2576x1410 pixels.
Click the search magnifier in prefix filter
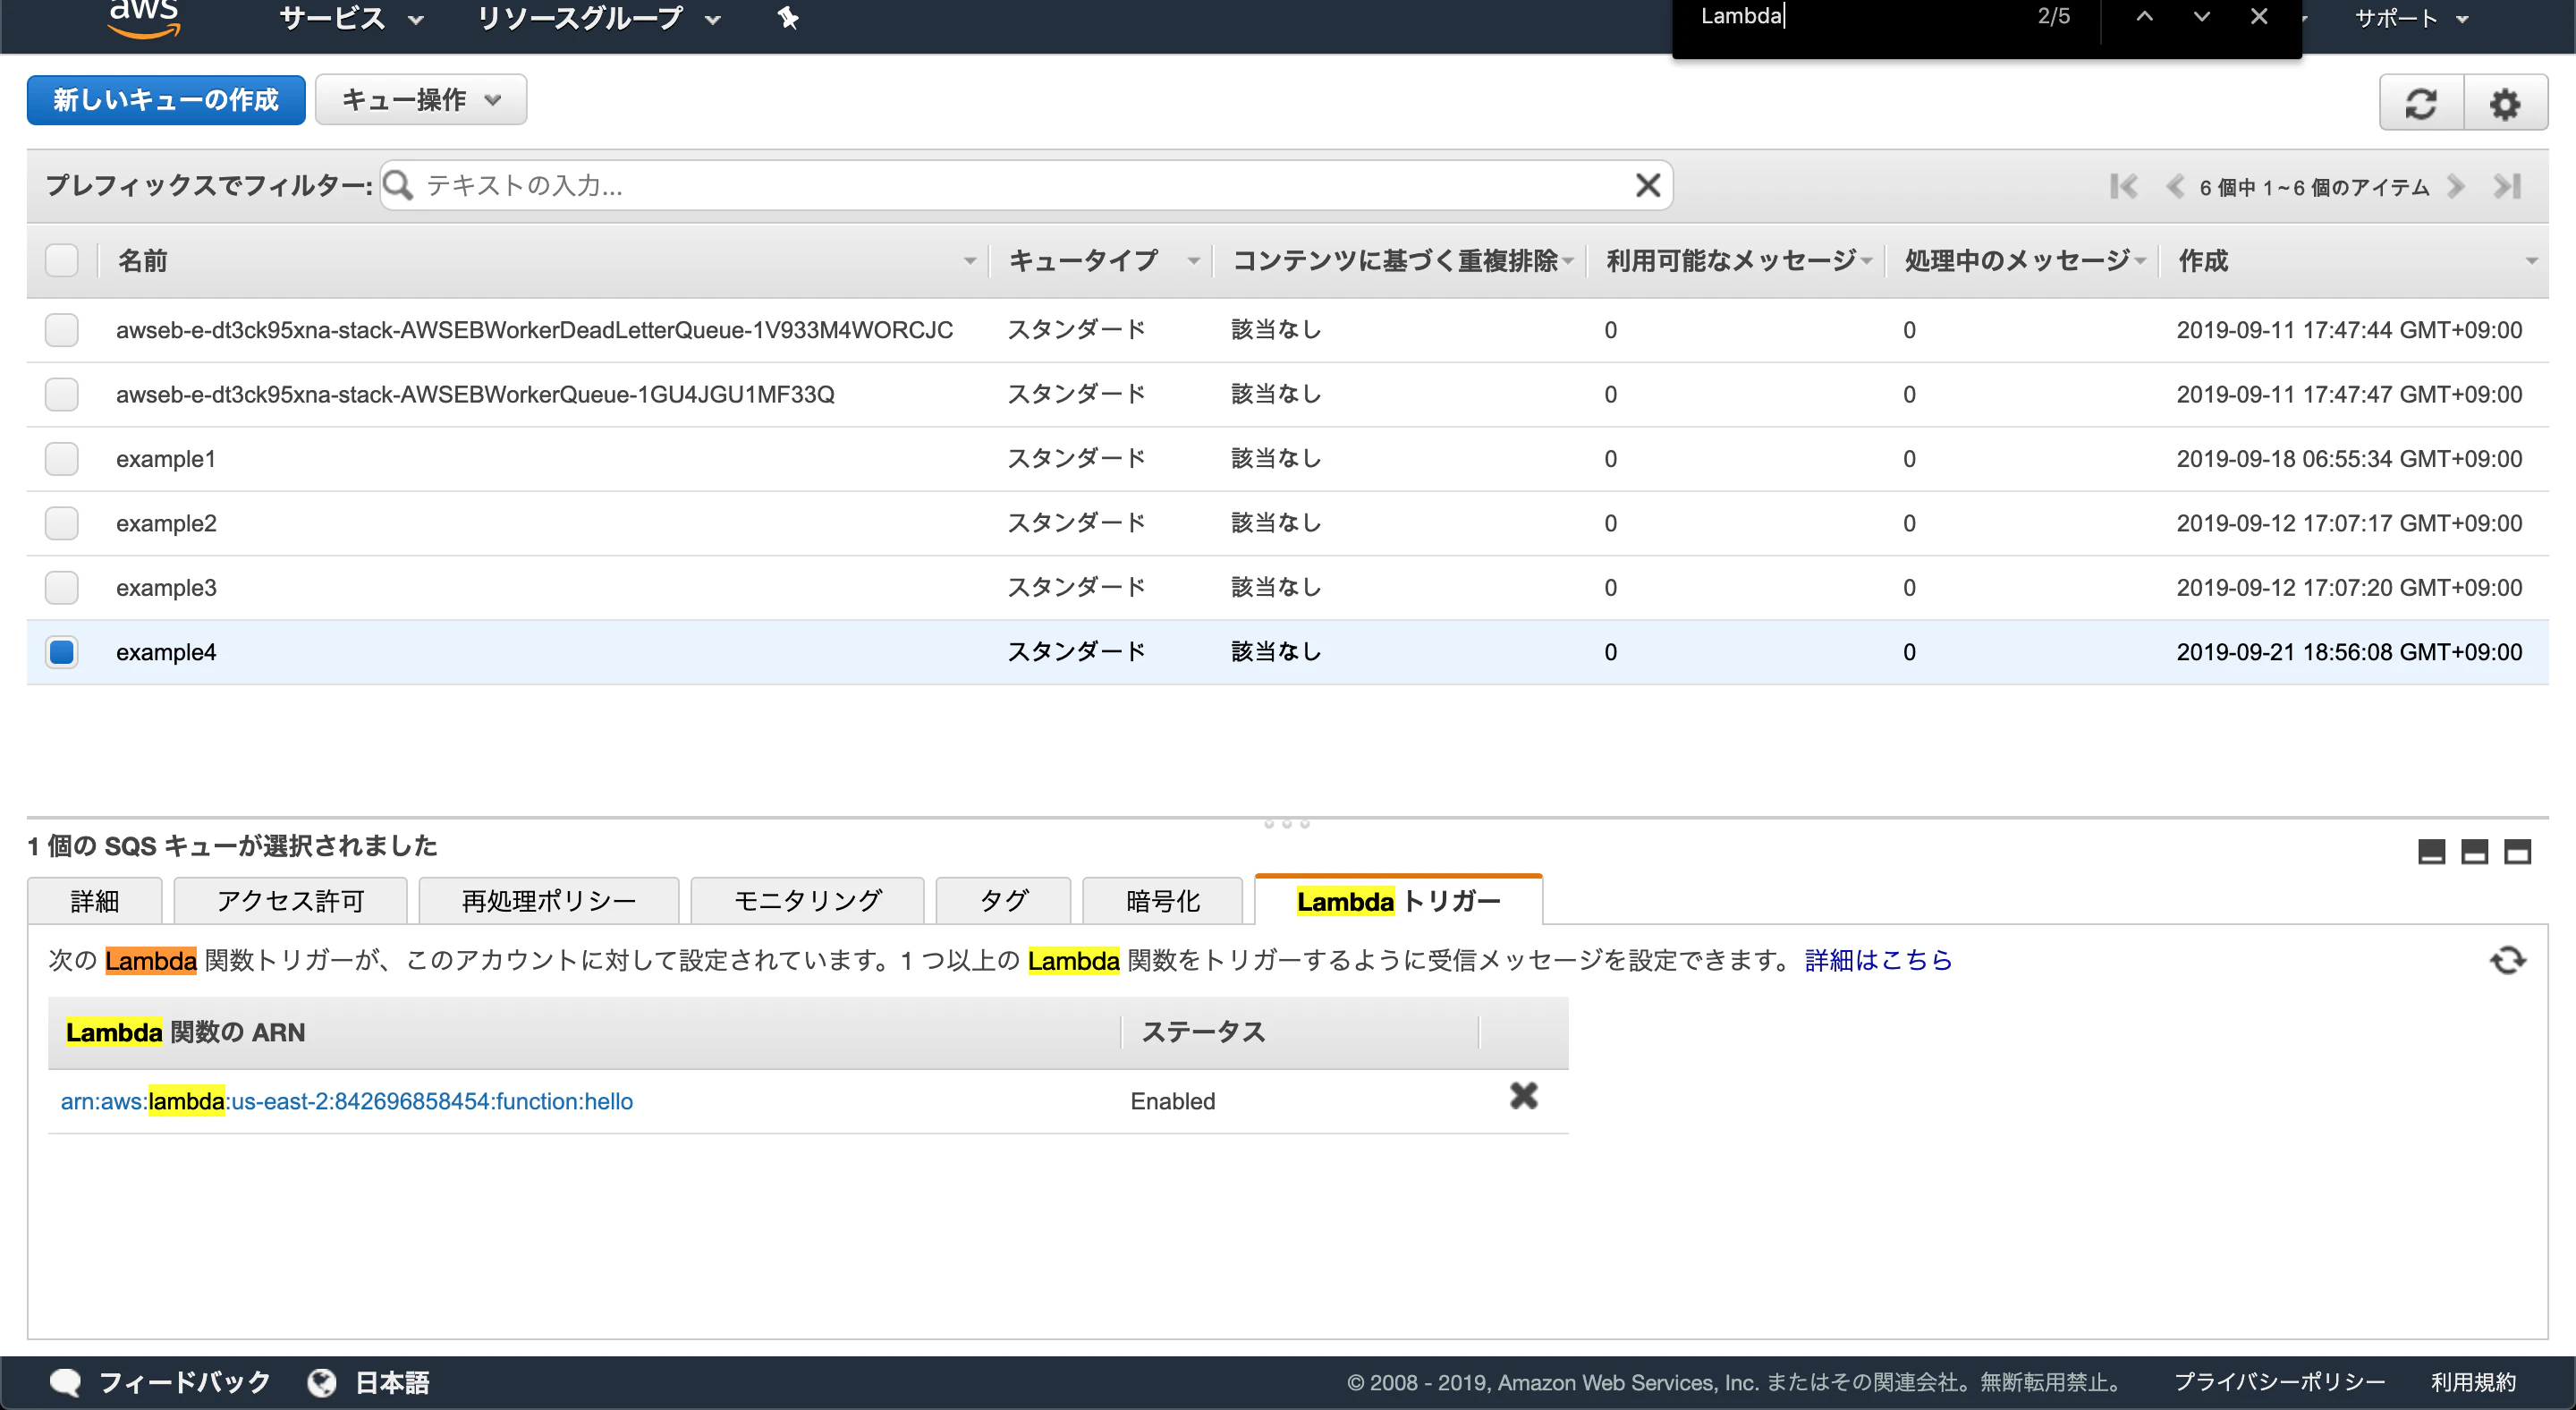pyautogui.click(x=398, y=185)
